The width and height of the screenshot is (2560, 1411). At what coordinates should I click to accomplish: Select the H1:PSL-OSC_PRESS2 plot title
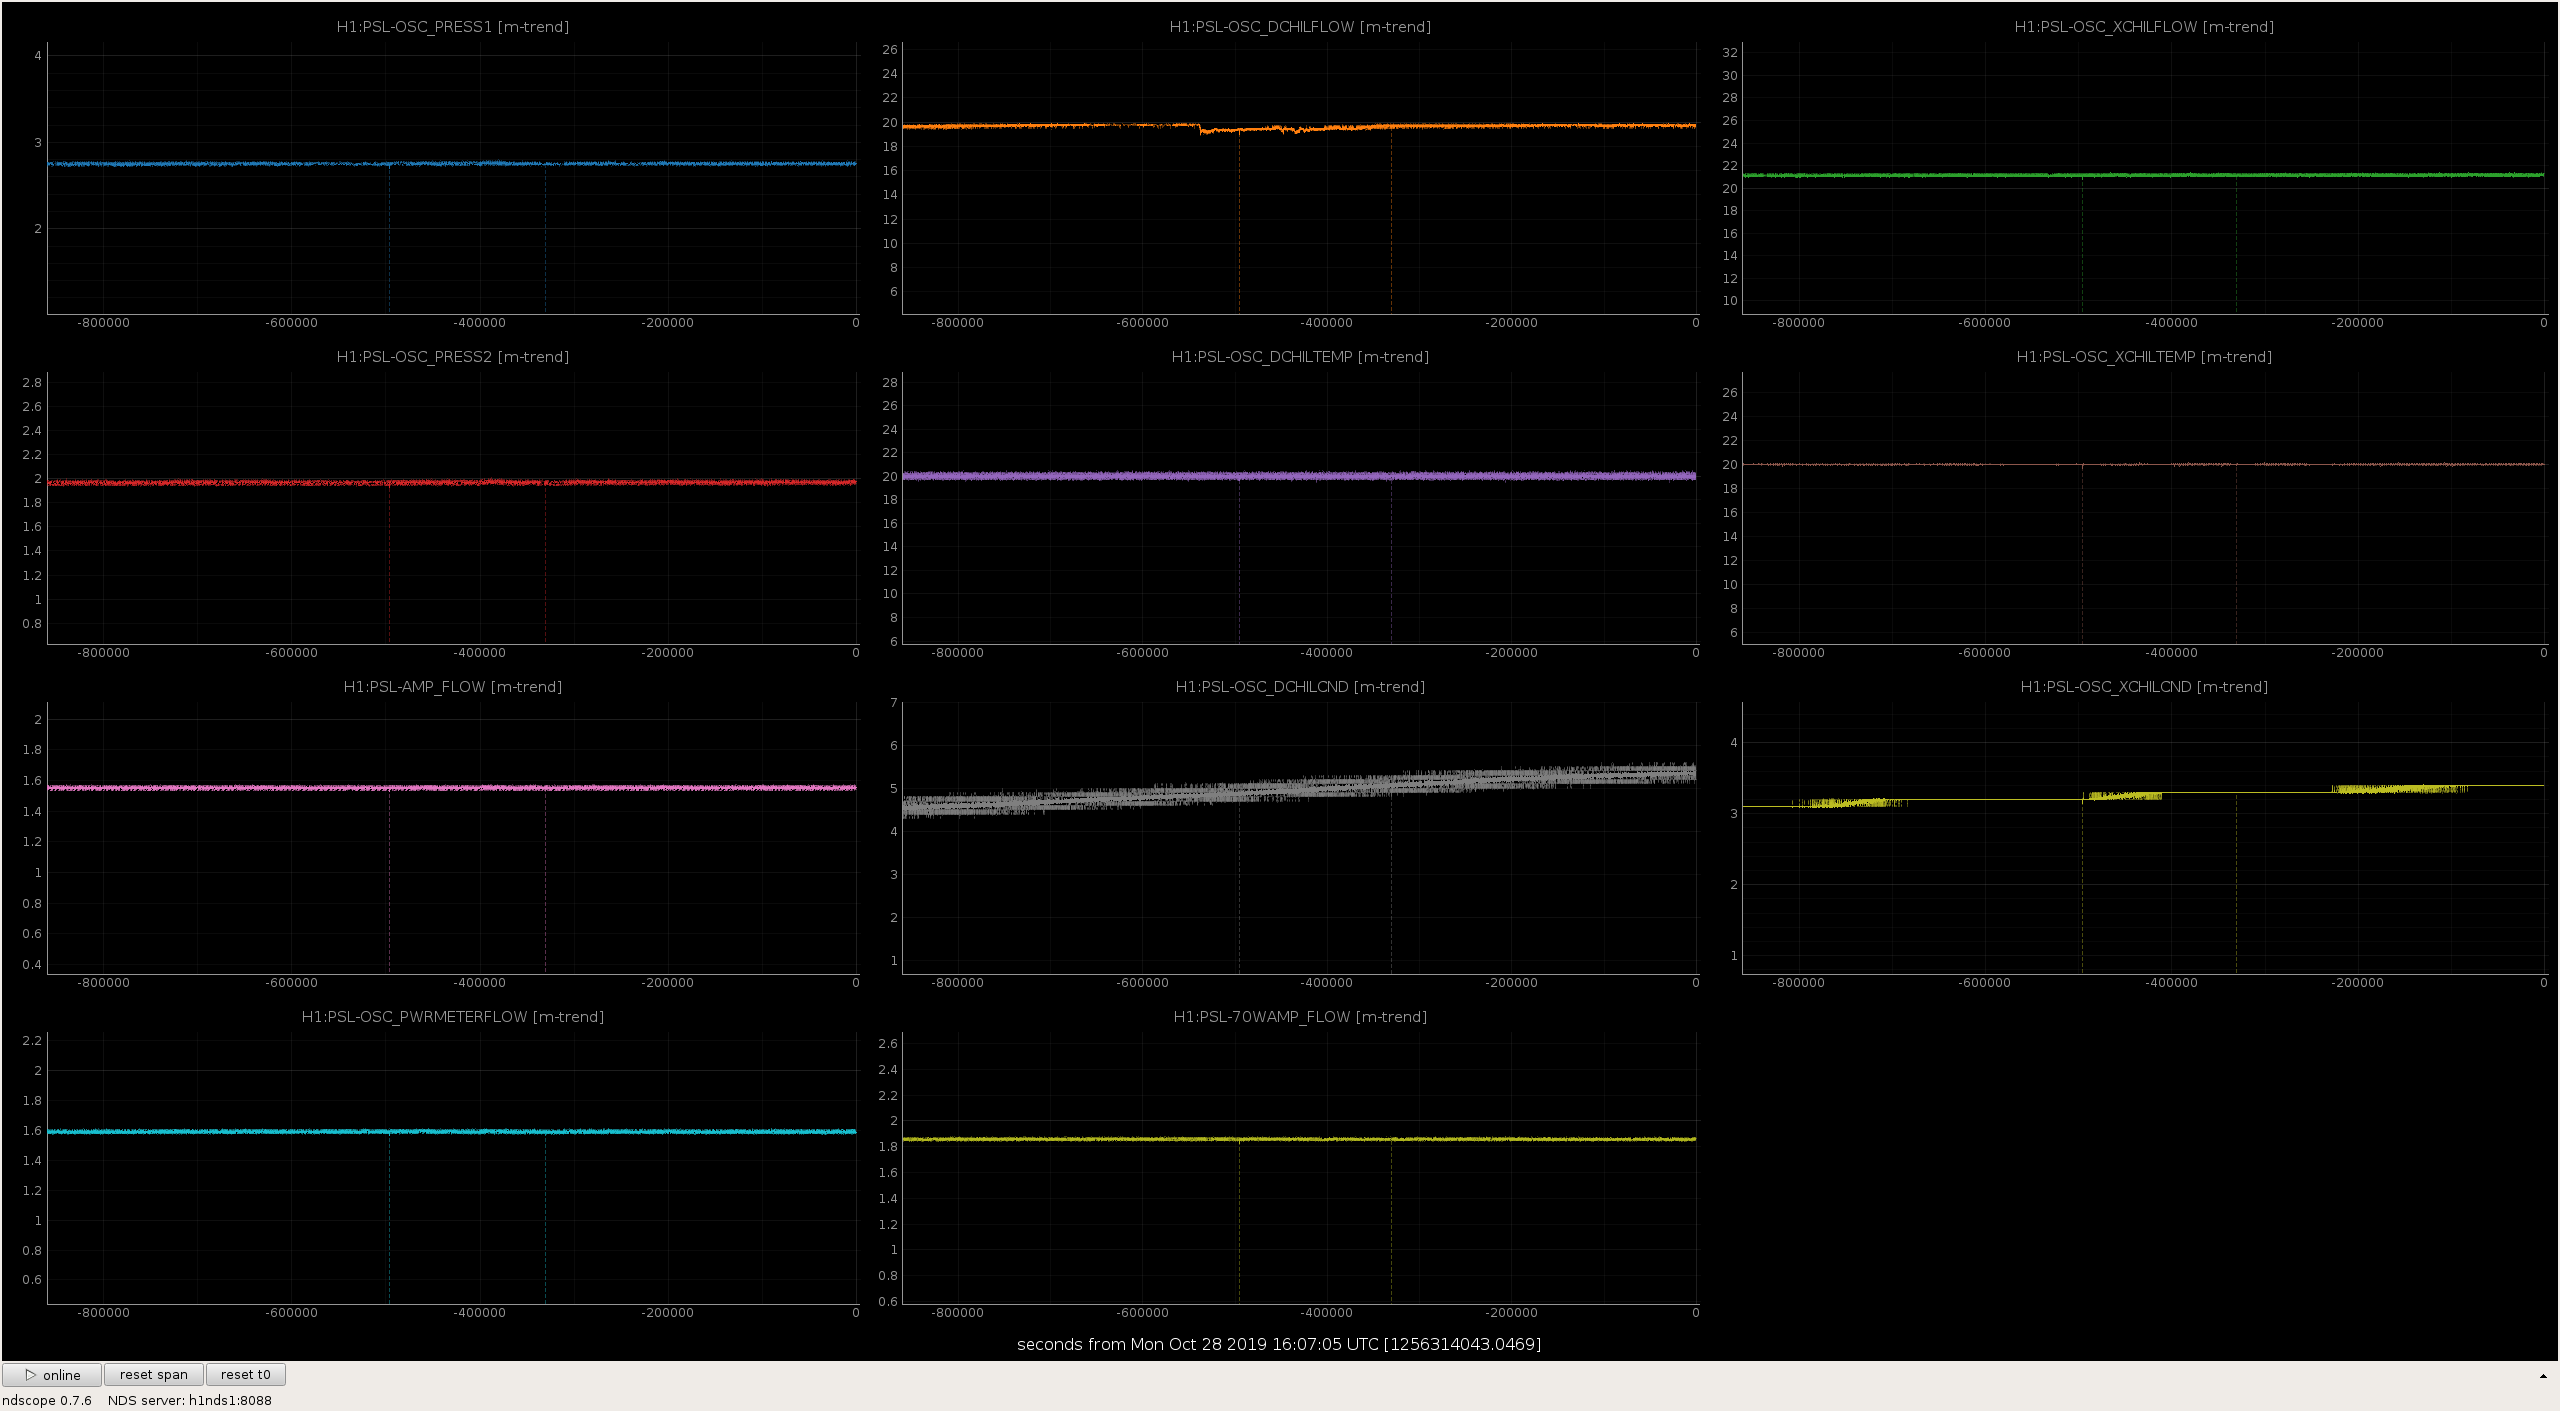point(453,357)
